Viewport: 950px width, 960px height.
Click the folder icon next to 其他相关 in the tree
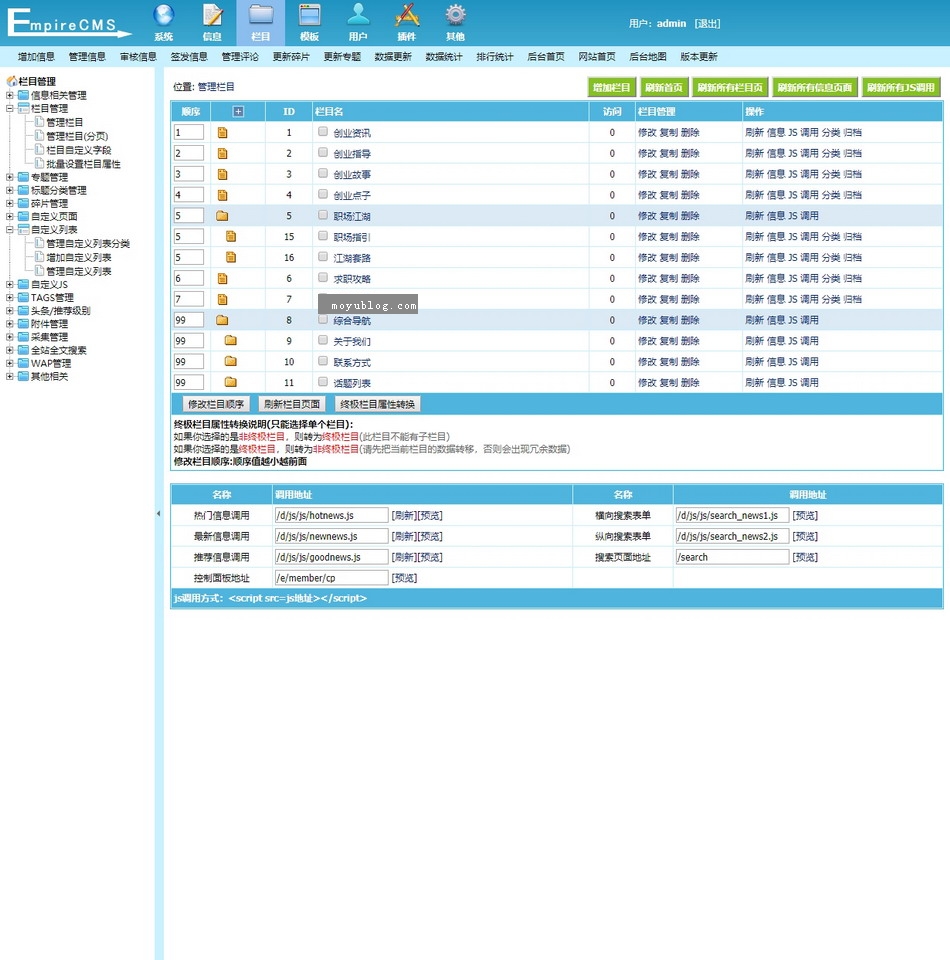[x=23, y=376]
